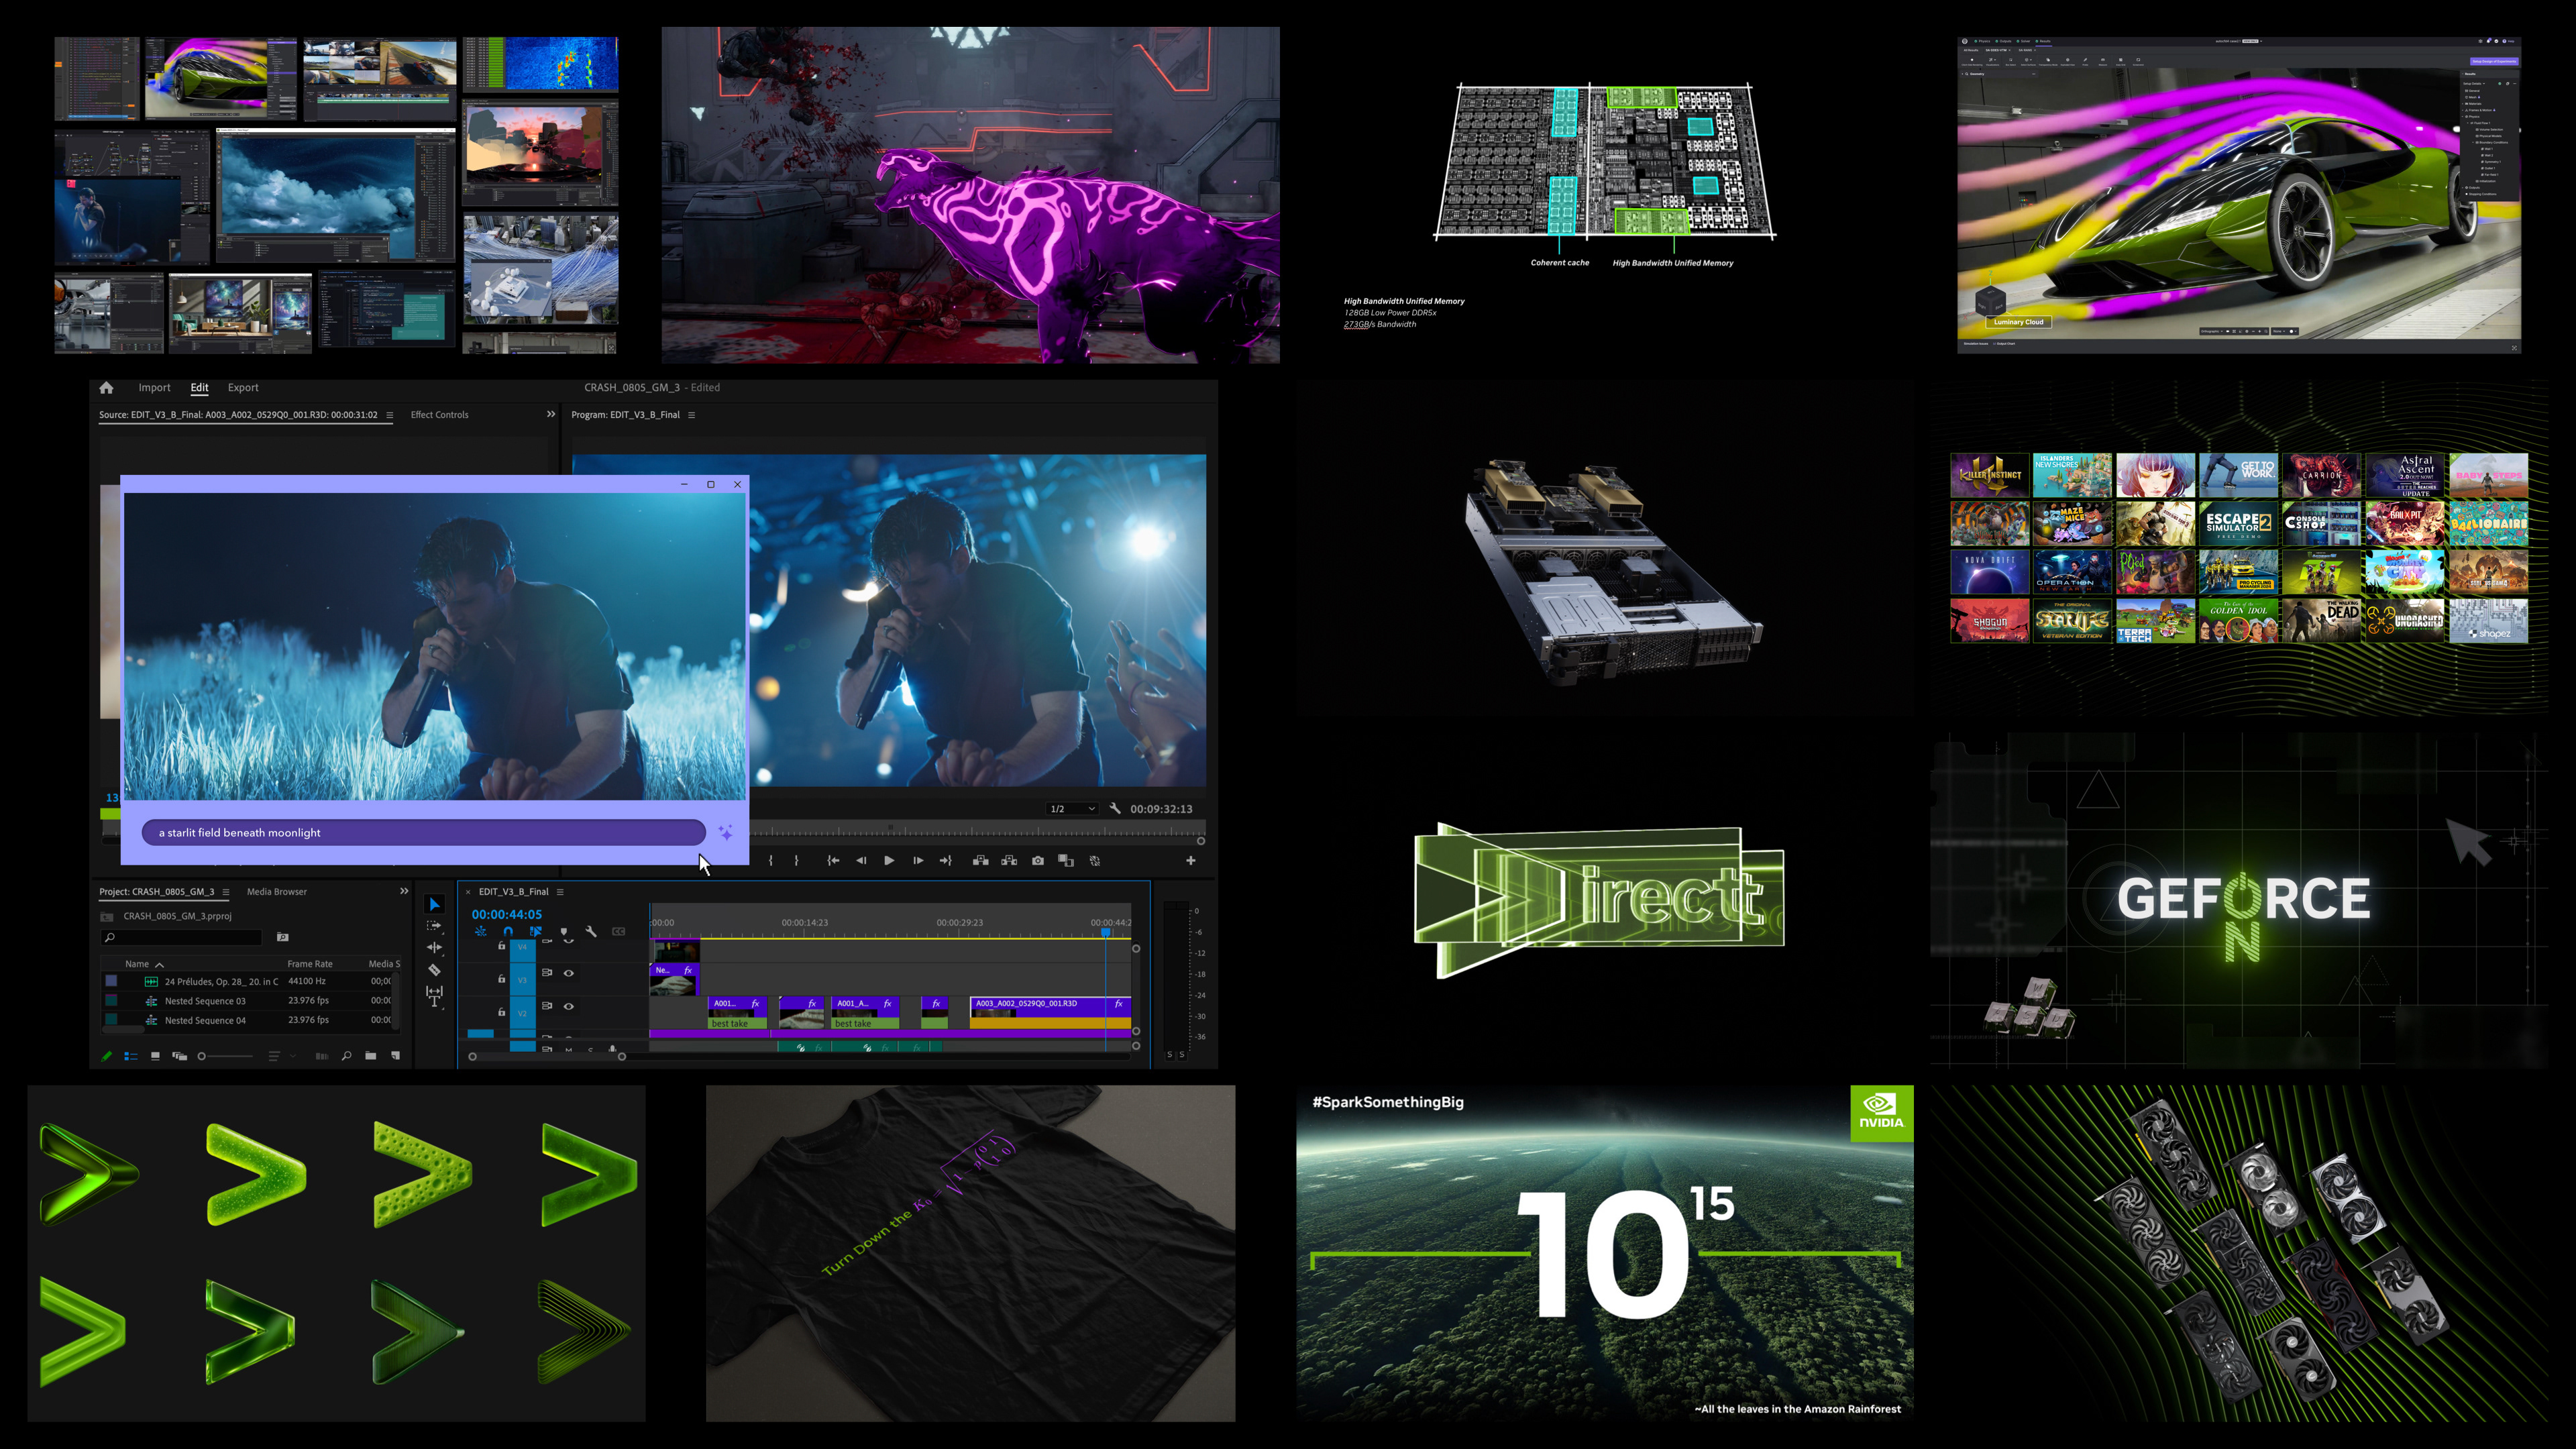Screen dimensions: 2576x1449
Task: Open New Bin folder icon in Project panel
Action: point(371,1056)
